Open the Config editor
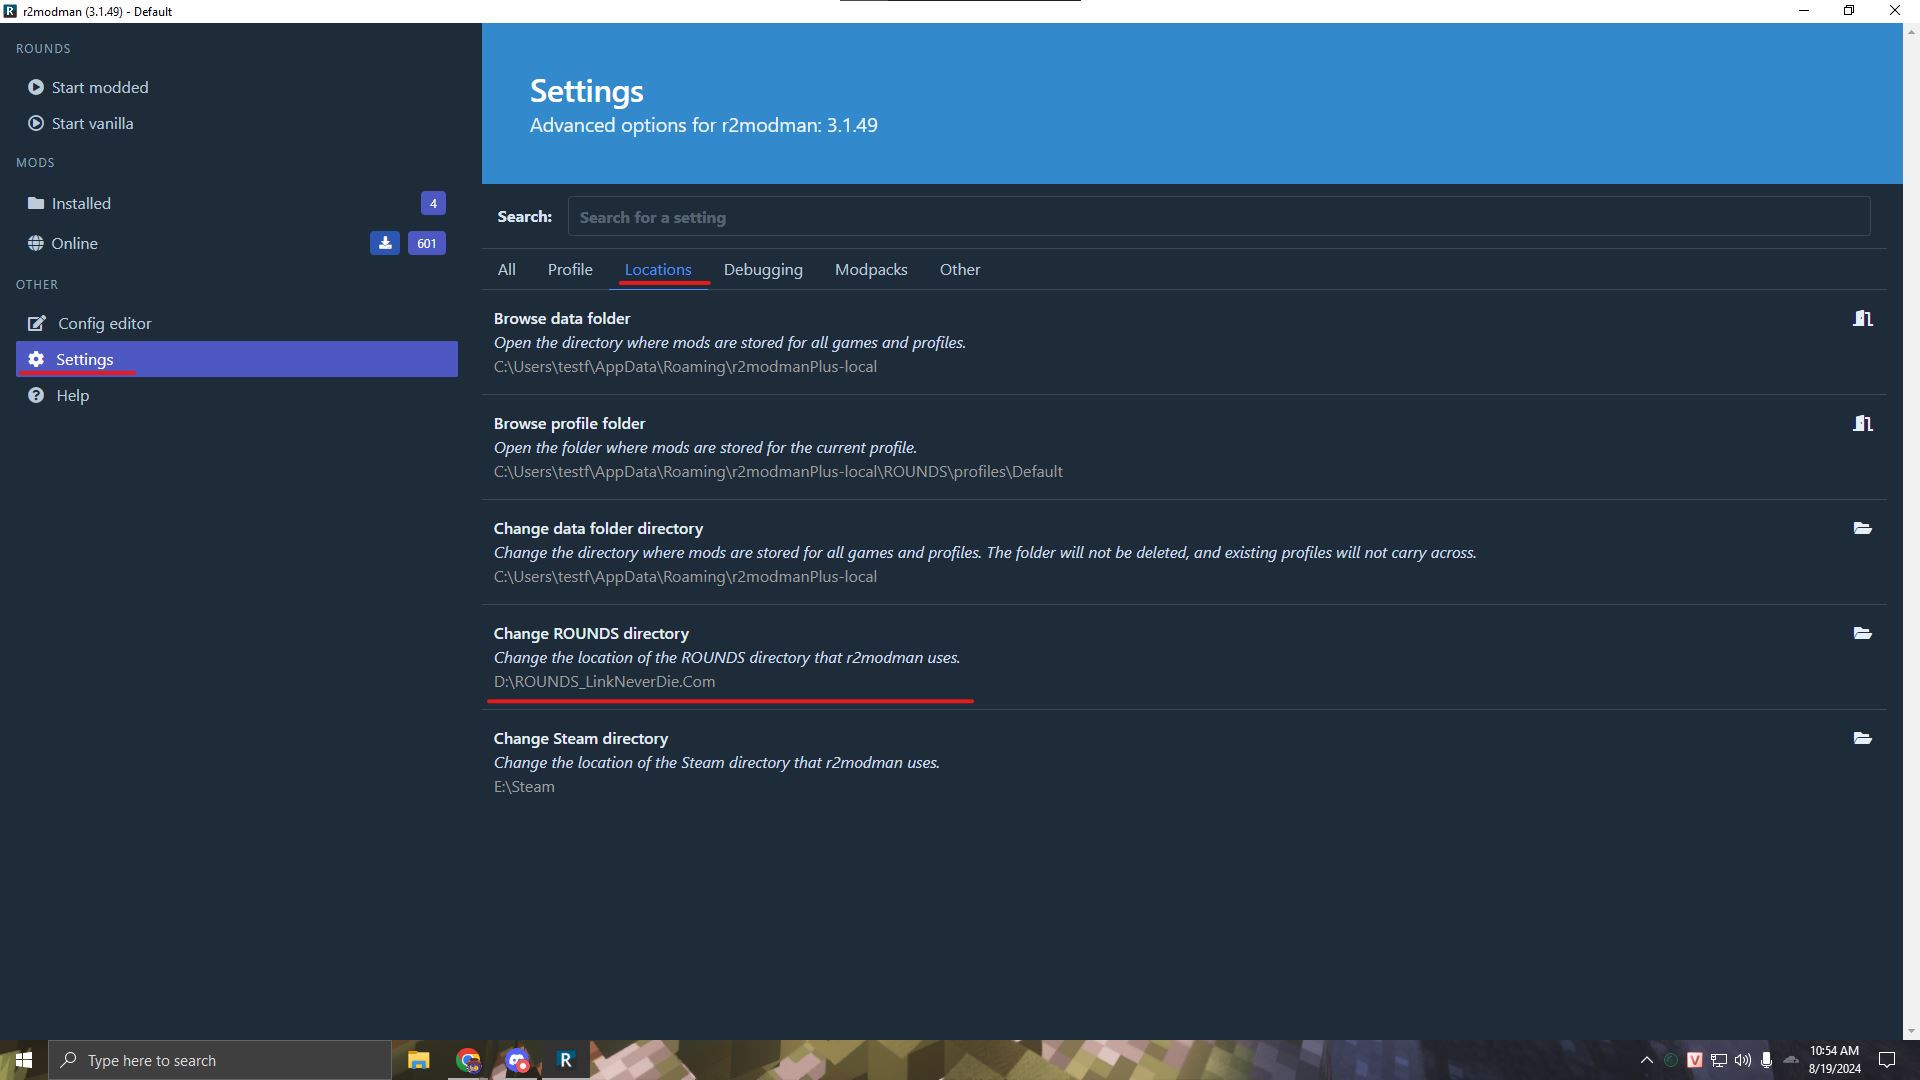This screenshot has width=1920, height=1080. [104, 324]
